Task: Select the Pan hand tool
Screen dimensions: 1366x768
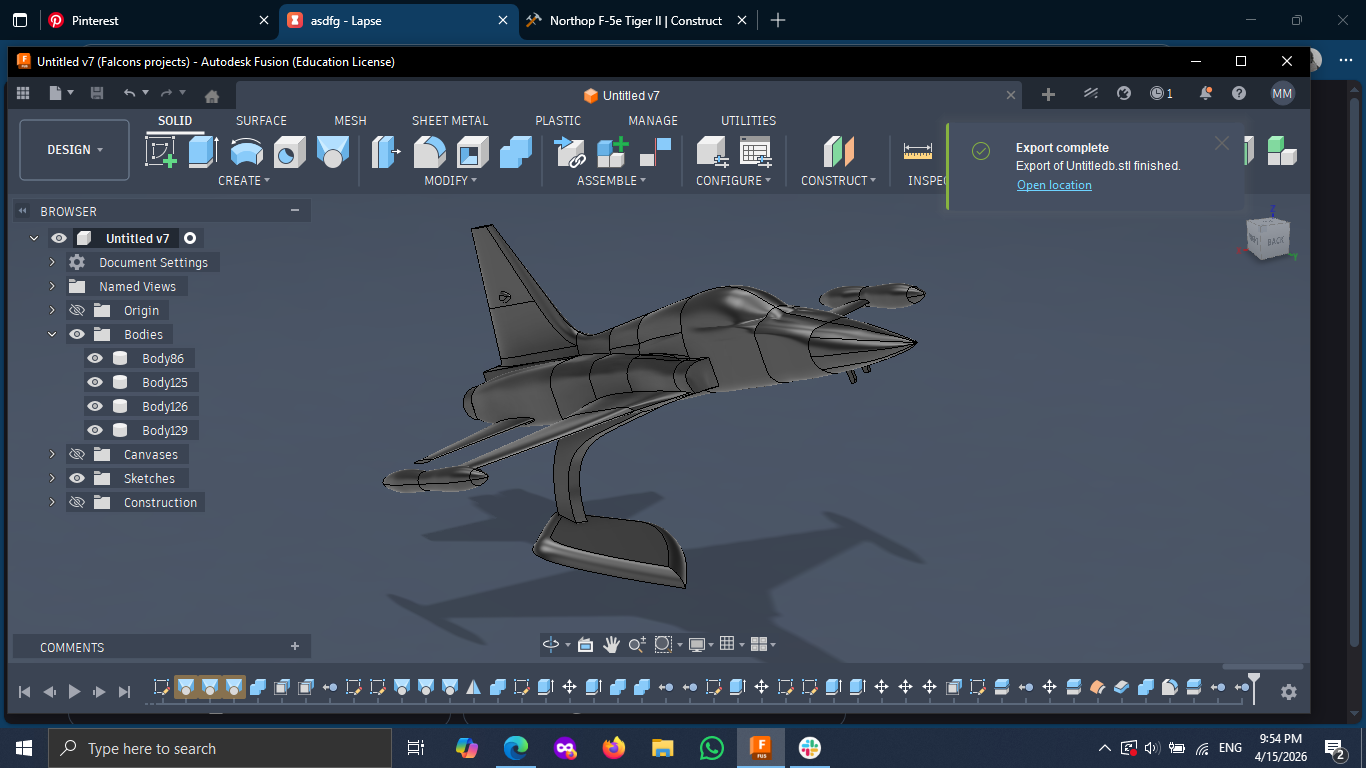Action: pyautogui.click(x=611, y=645)
